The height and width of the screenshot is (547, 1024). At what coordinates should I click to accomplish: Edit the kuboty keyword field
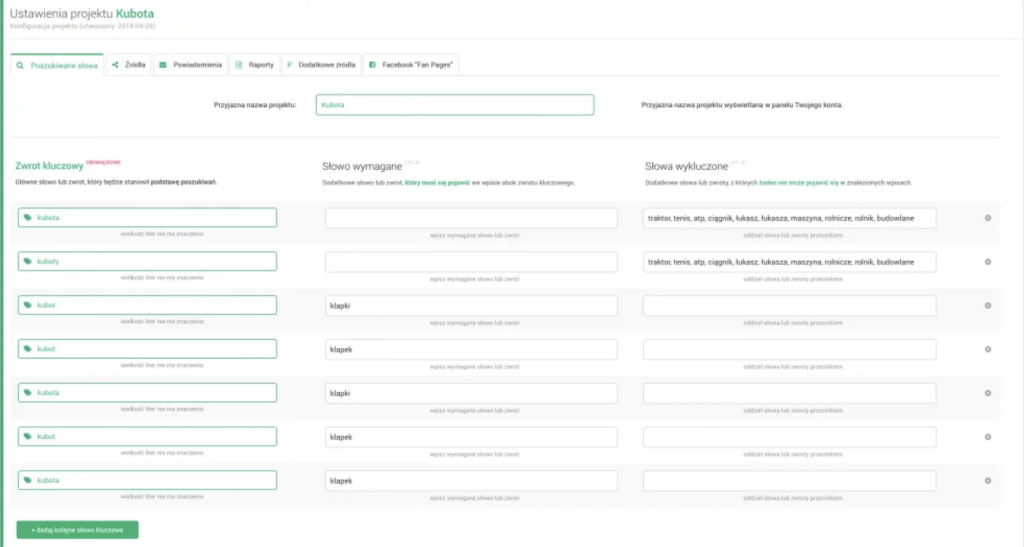coord(148,261)
